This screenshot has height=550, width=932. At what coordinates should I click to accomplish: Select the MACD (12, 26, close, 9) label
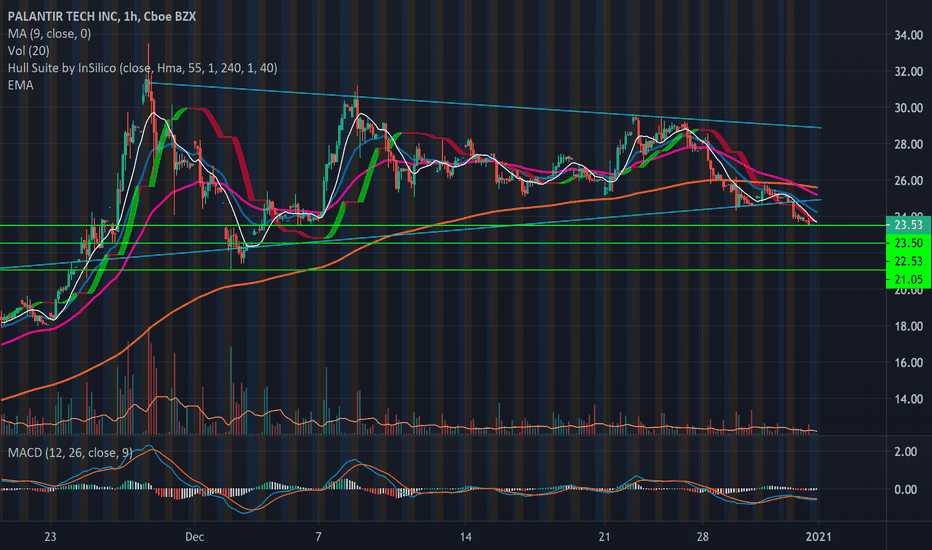pos(70,452)
